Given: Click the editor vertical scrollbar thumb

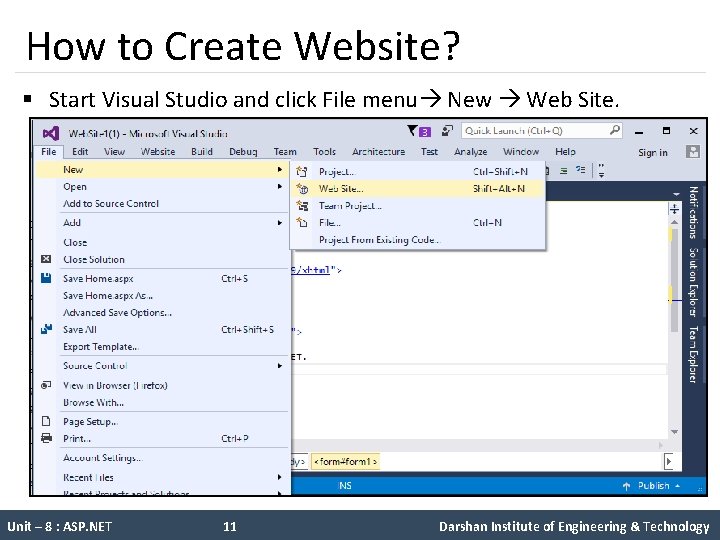Looking at the screenshot, I should pyautogui.click(x=674, y=279).
